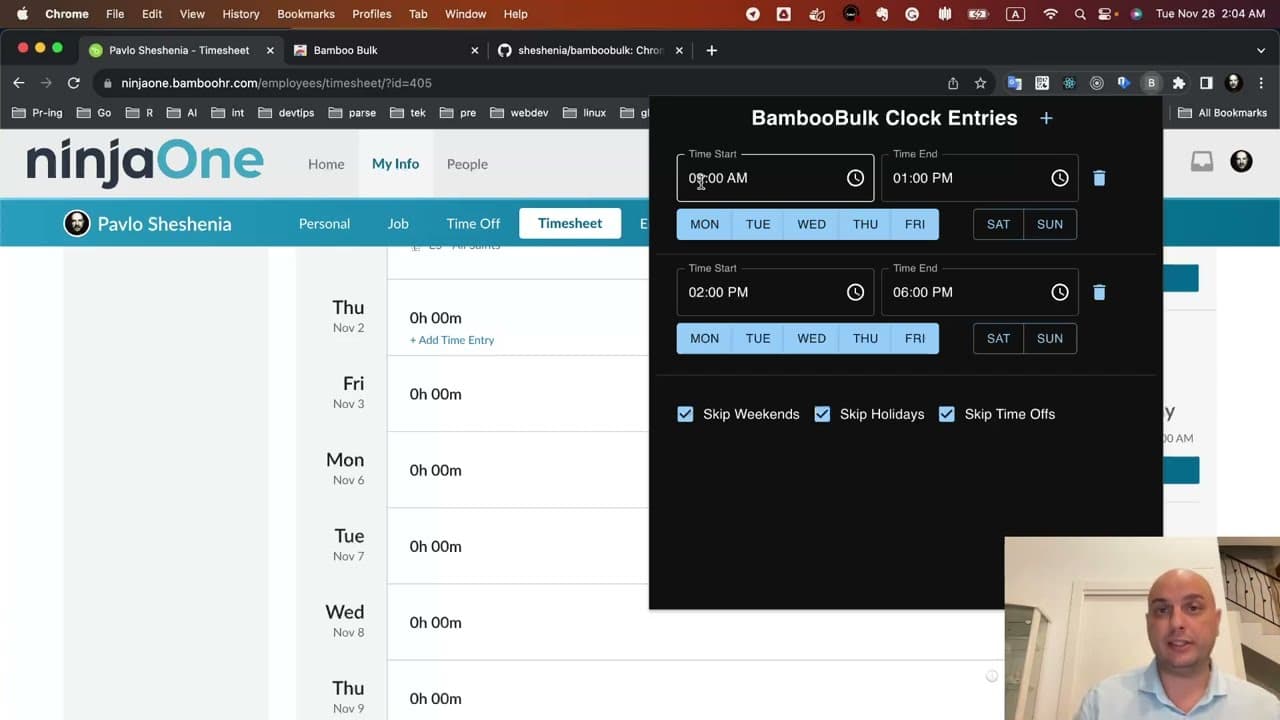
Task: Share this page from address bar
Action: pos(953,83)
